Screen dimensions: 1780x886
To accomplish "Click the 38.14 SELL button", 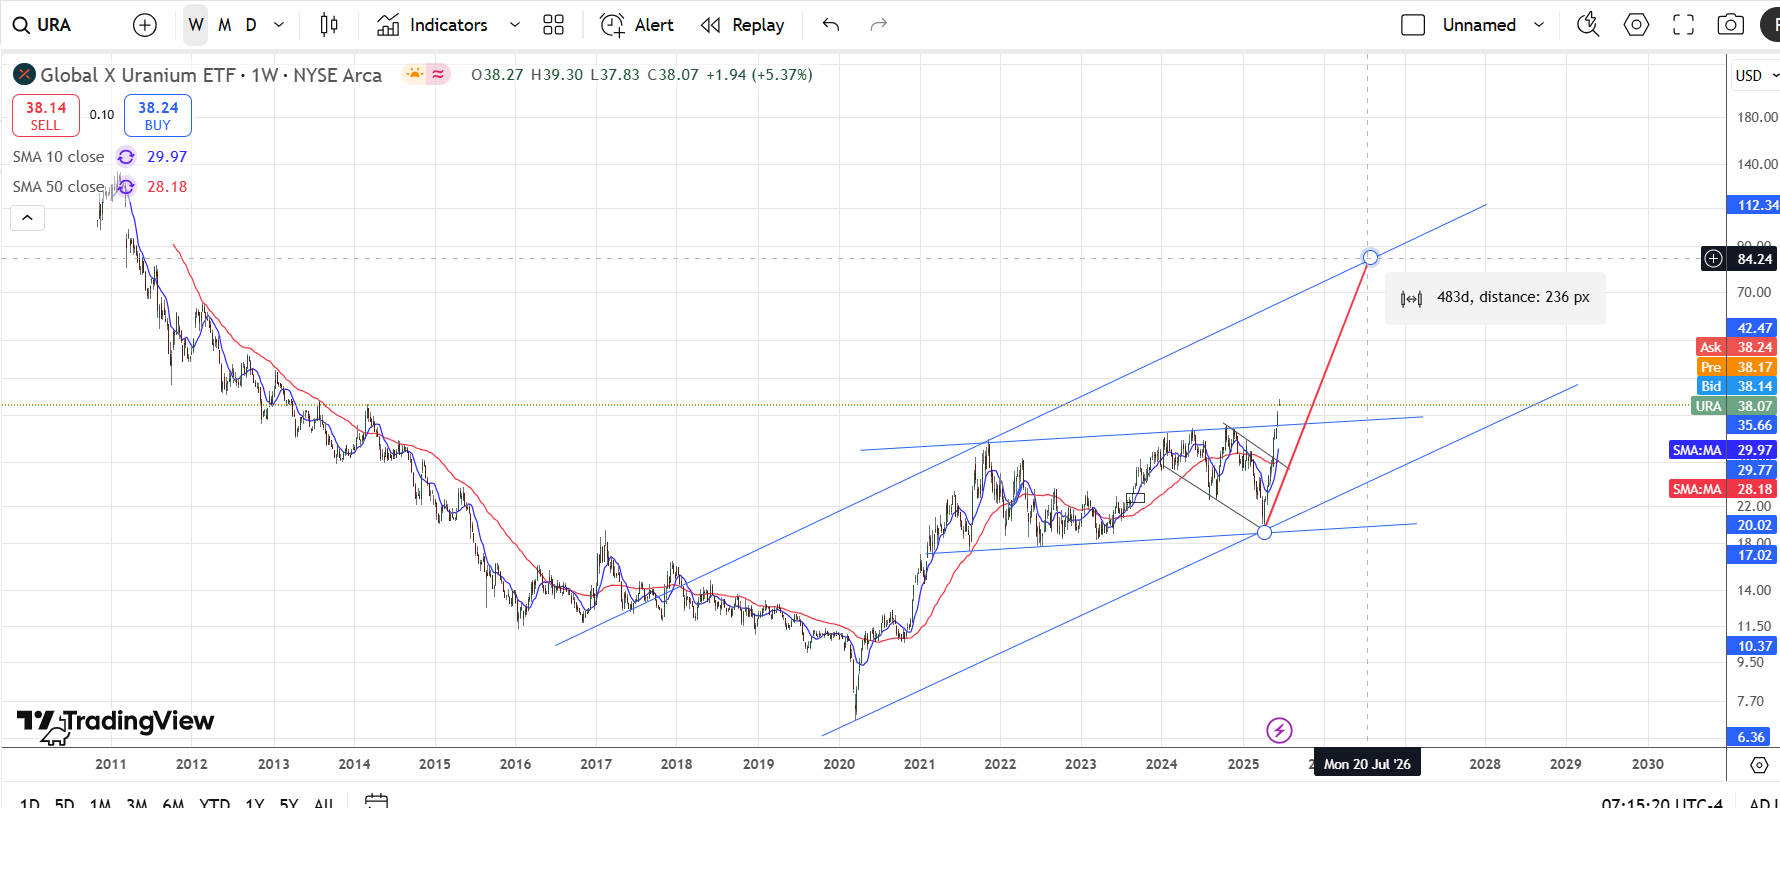I will click(x=46, y=115).
